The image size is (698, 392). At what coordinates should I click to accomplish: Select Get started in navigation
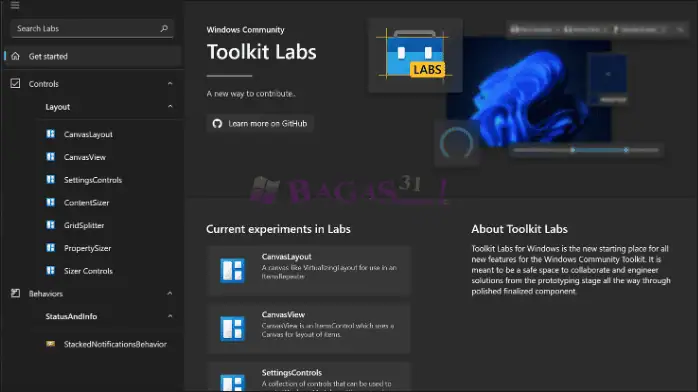93,57
